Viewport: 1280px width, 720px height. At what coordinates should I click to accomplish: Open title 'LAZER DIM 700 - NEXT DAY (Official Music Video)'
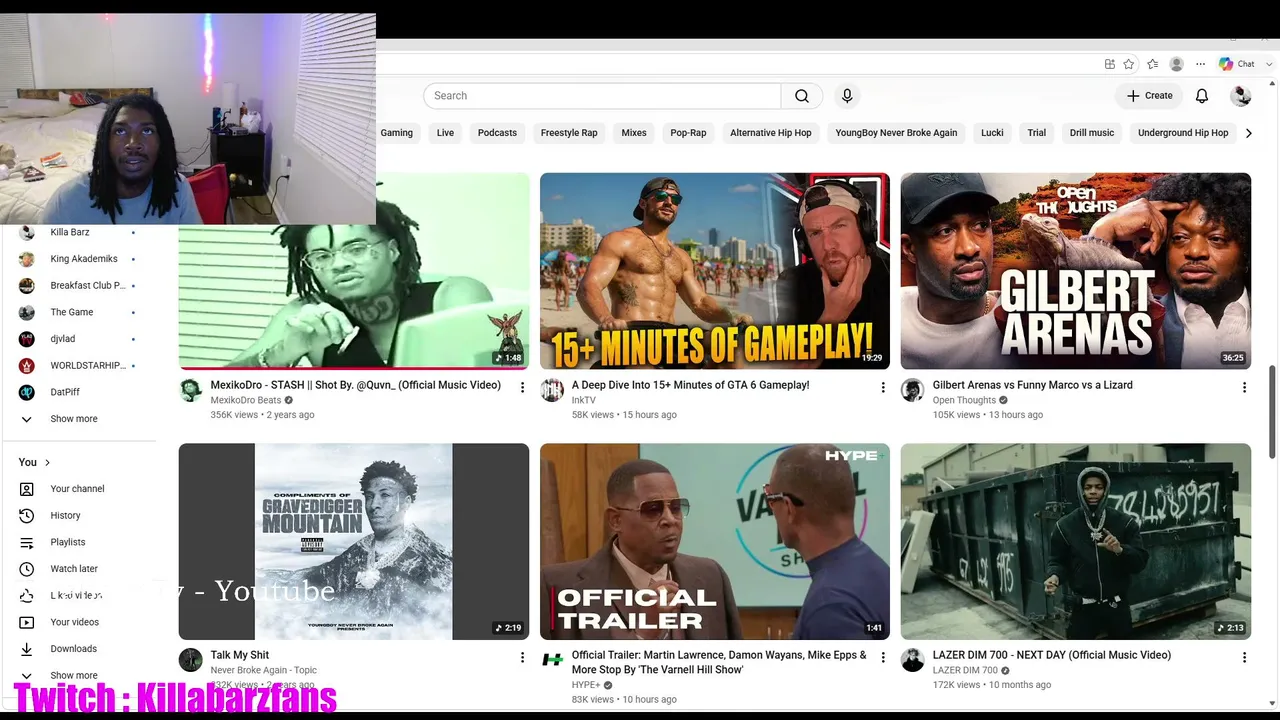point(1051,655)
